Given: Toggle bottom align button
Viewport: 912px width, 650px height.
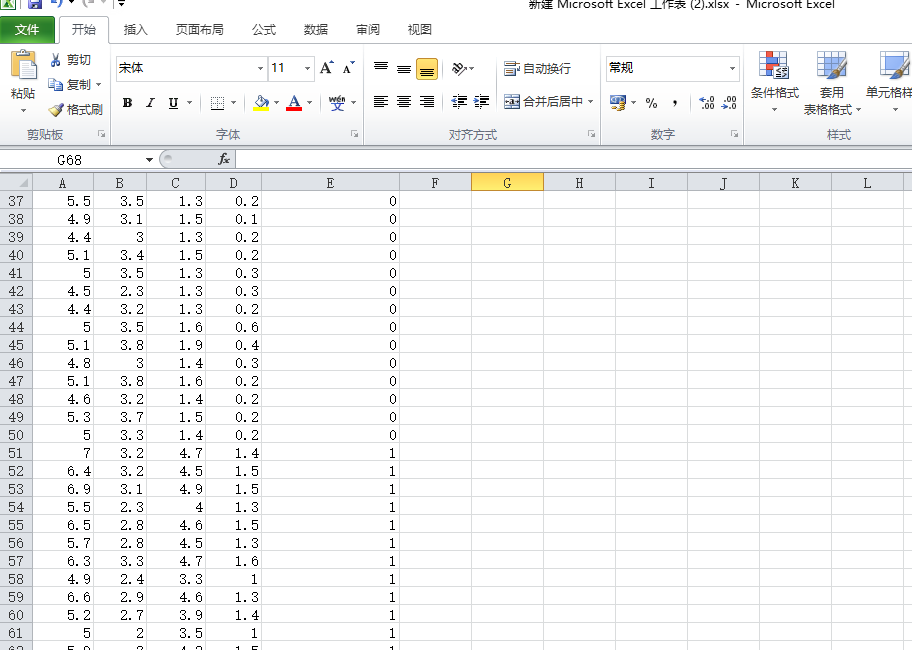Looking at the screenshot, I should pos(427,69).
